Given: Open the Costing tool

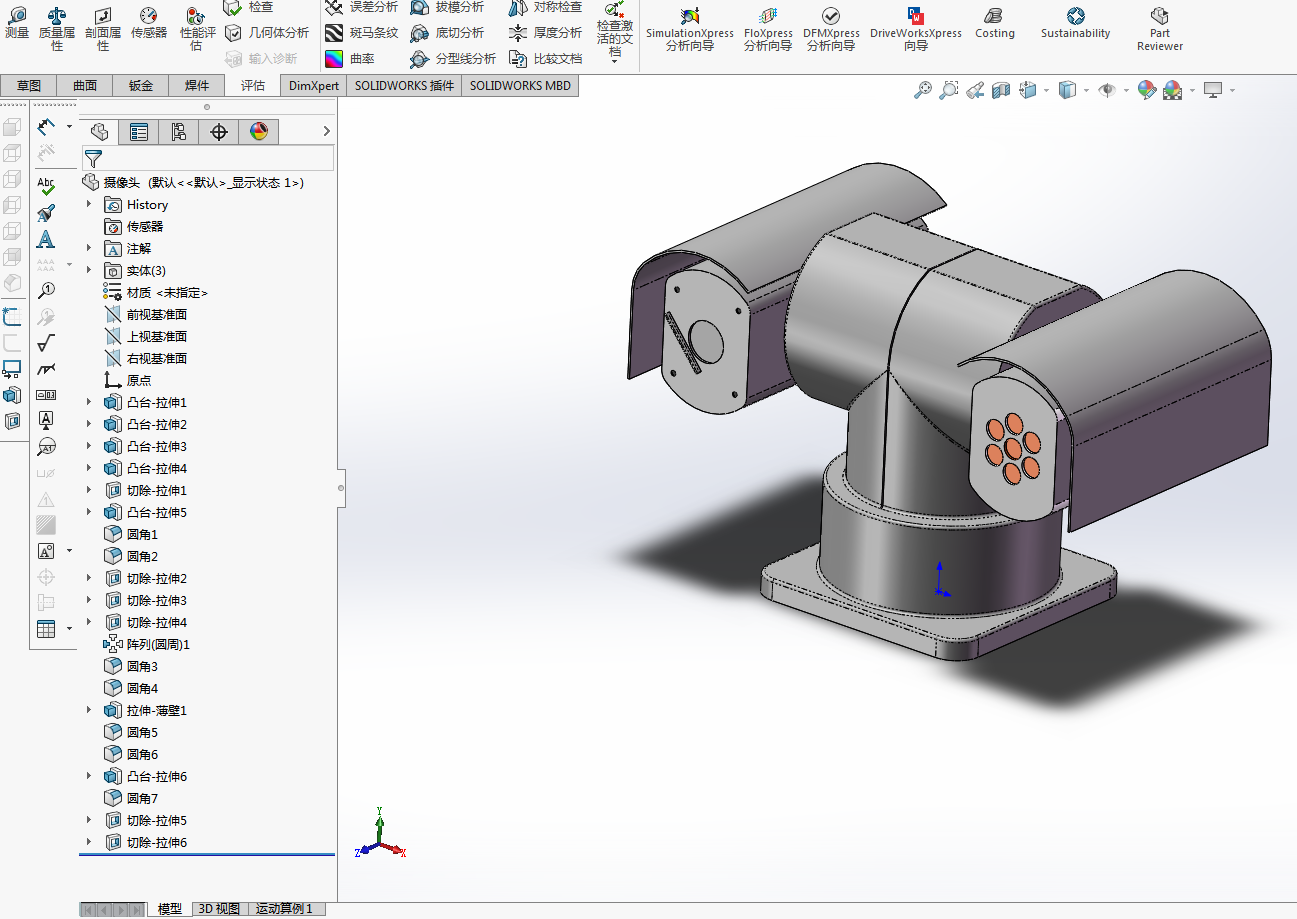Looking at the screenshot, I should [994, 23].
